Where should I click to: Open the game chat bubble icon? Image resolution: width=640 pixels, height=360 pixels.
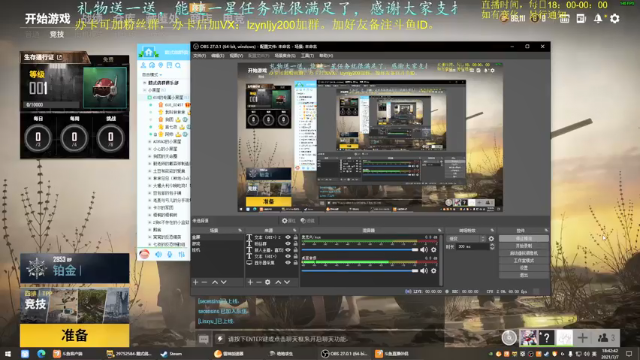(x=203, y=339)
